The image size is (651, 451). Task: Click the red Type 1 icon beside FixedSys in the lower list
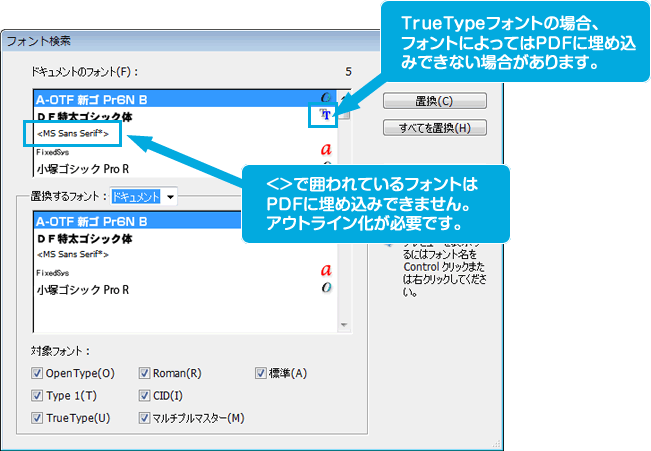tap(325, 271)
